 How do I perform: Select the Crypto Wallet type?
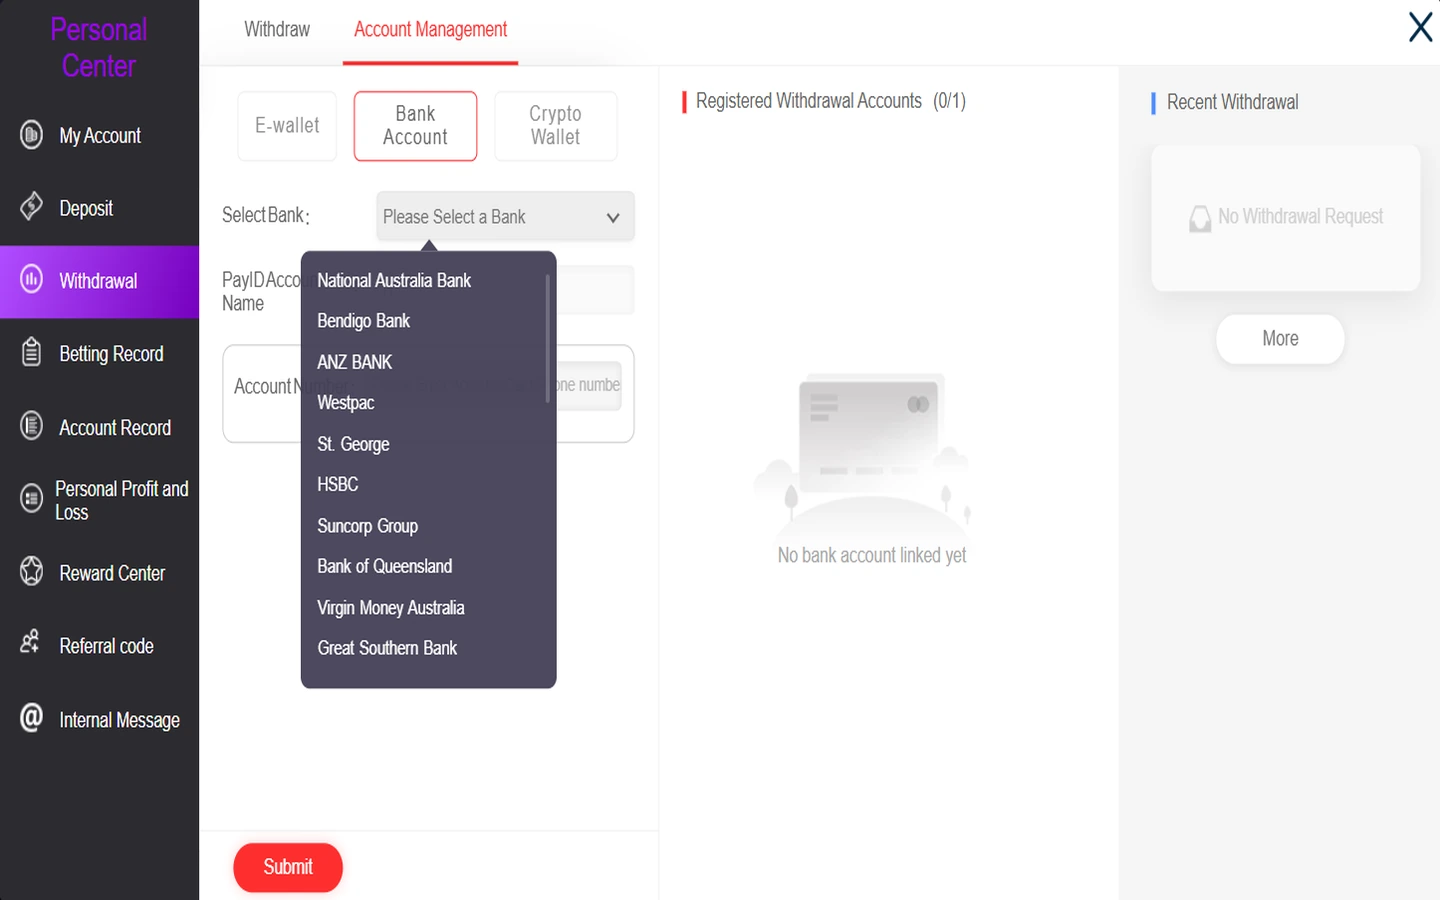(x=555, y=126)
